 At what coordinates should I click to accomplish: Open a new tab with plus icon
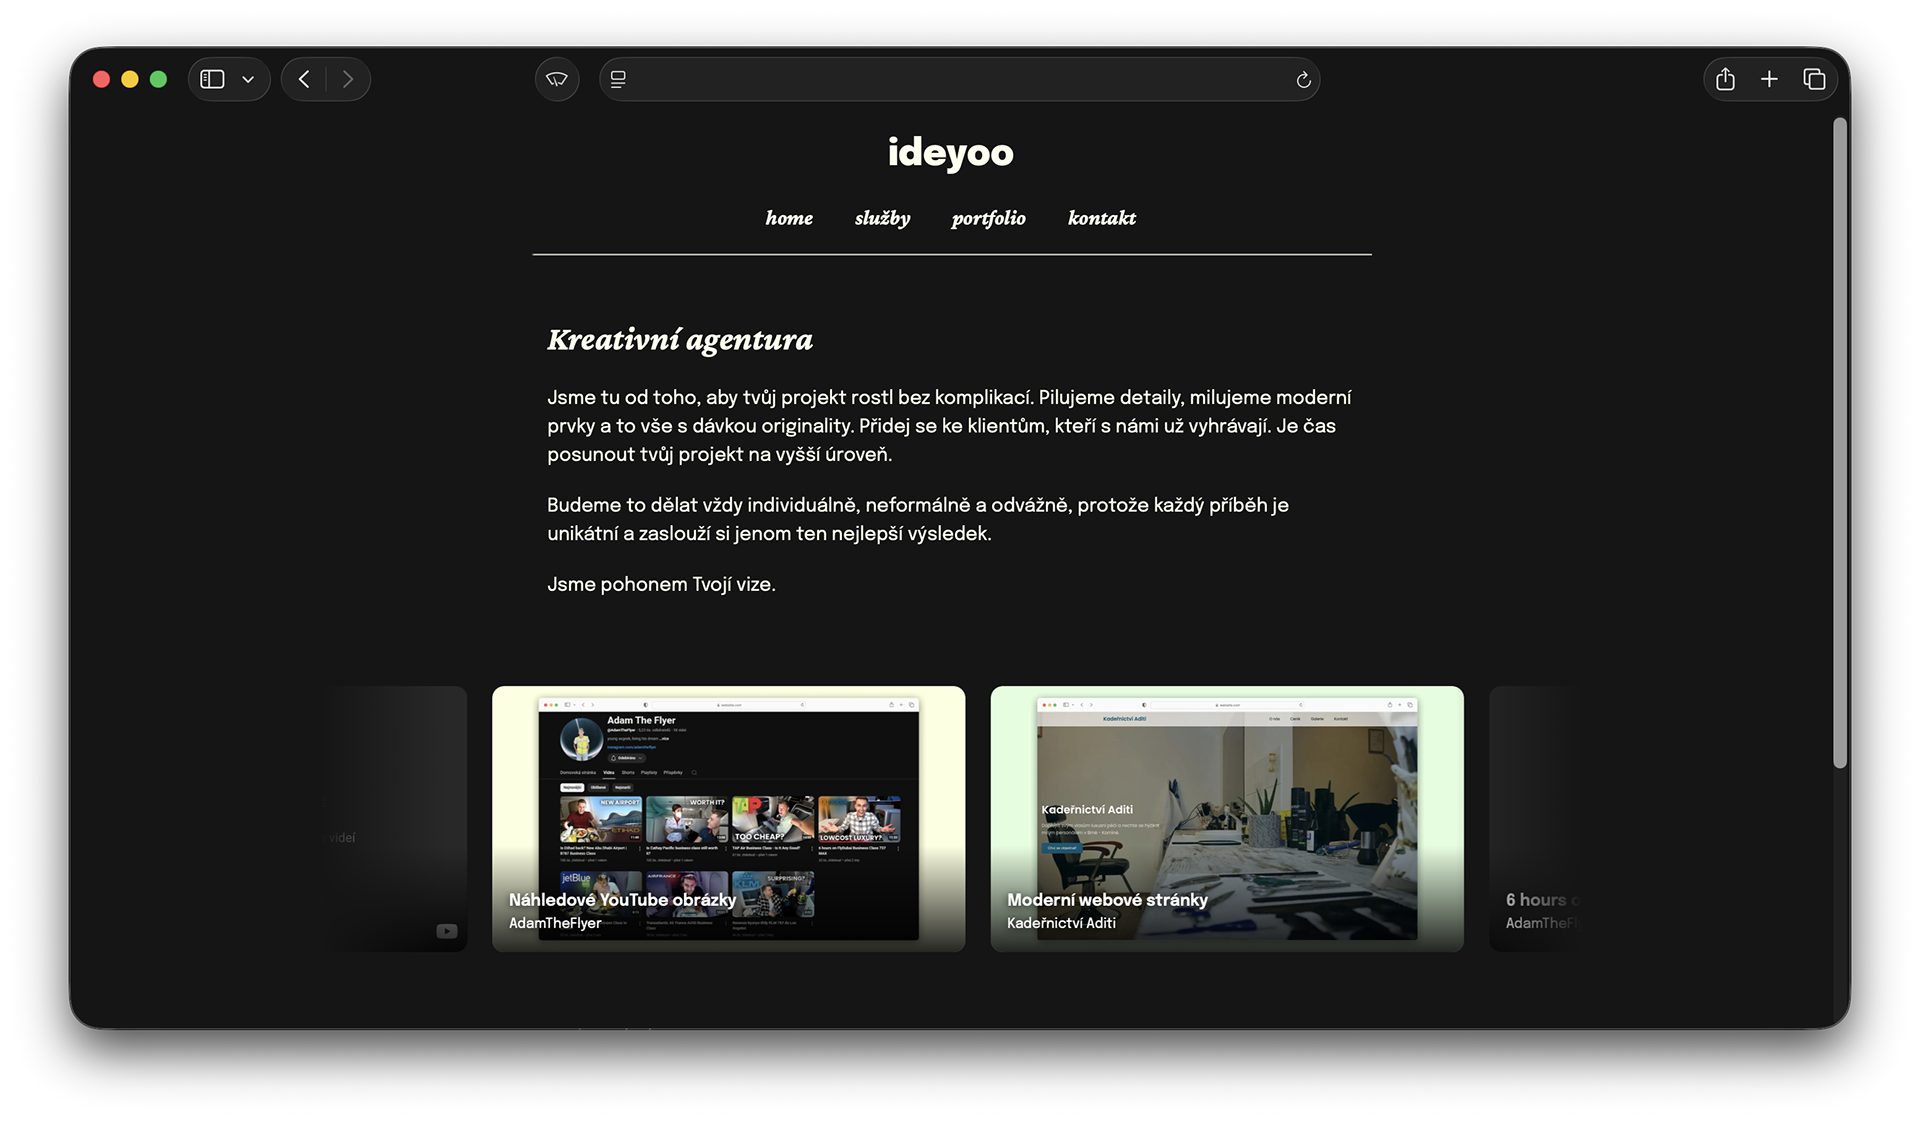coord(1769,79)
